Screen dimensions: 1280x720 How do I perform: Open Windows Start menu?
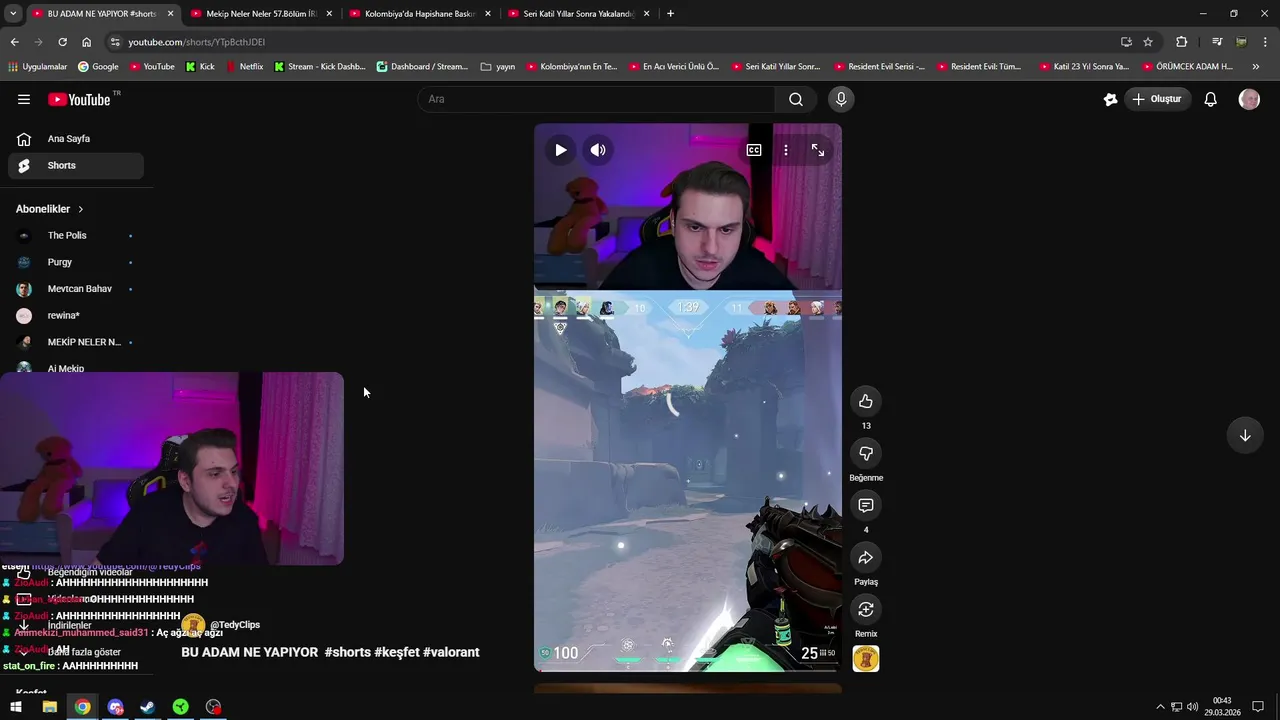click(16, 707)
